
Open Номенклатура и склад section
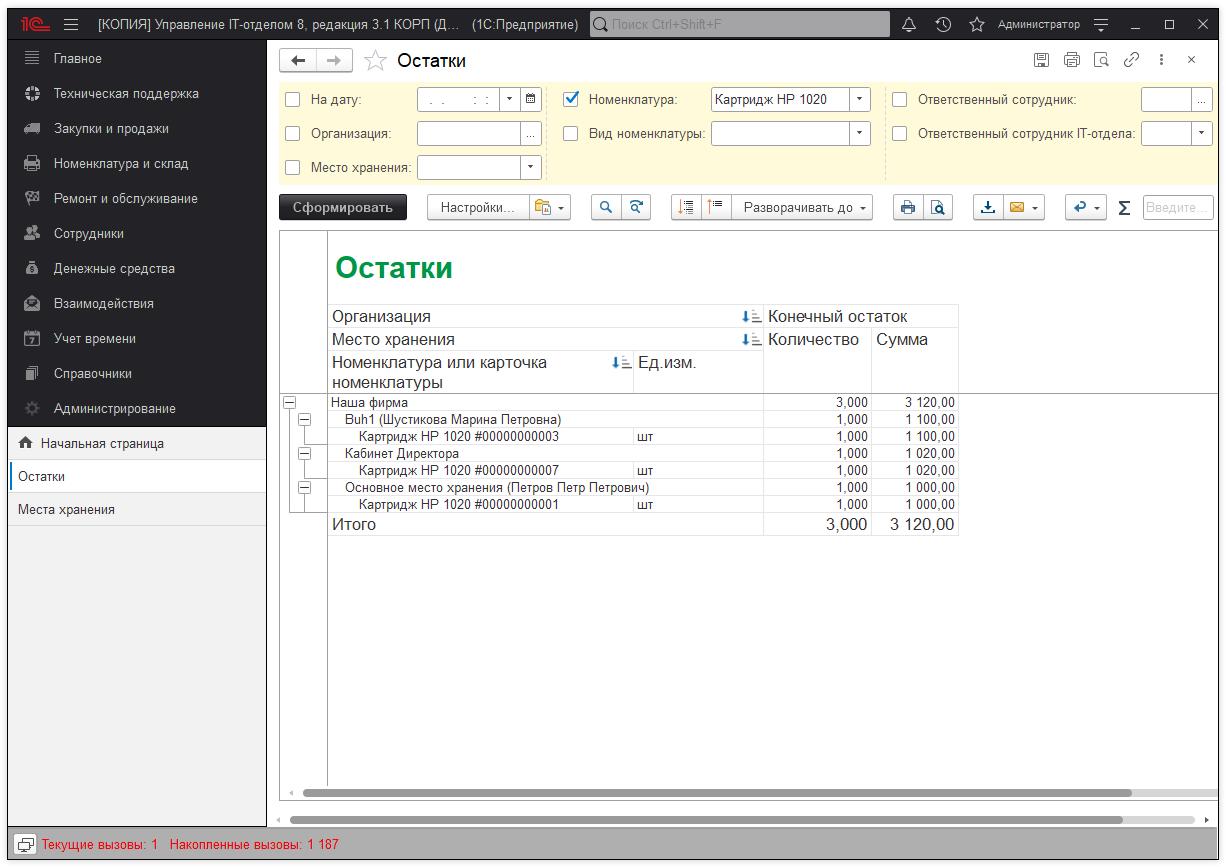[x=121, y=163]
